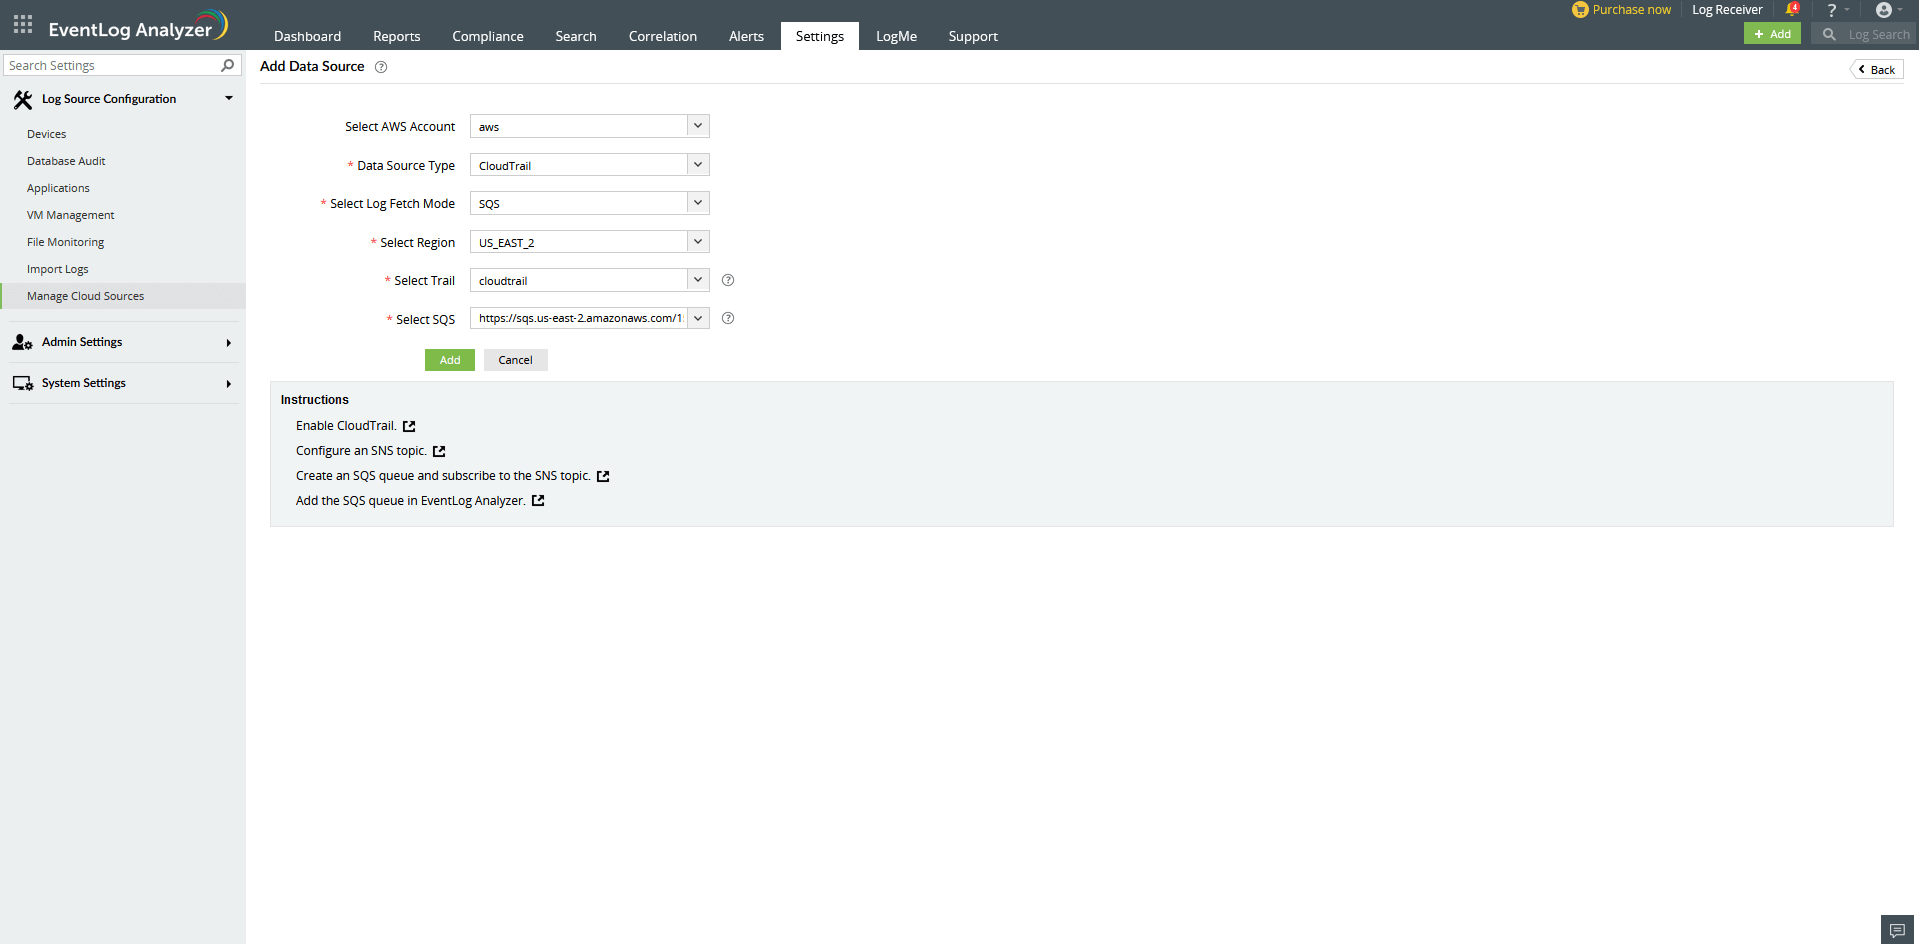
Task: Open the Select AWS Account dropdown
Action: pyautogui.click(x=697, y=126)
